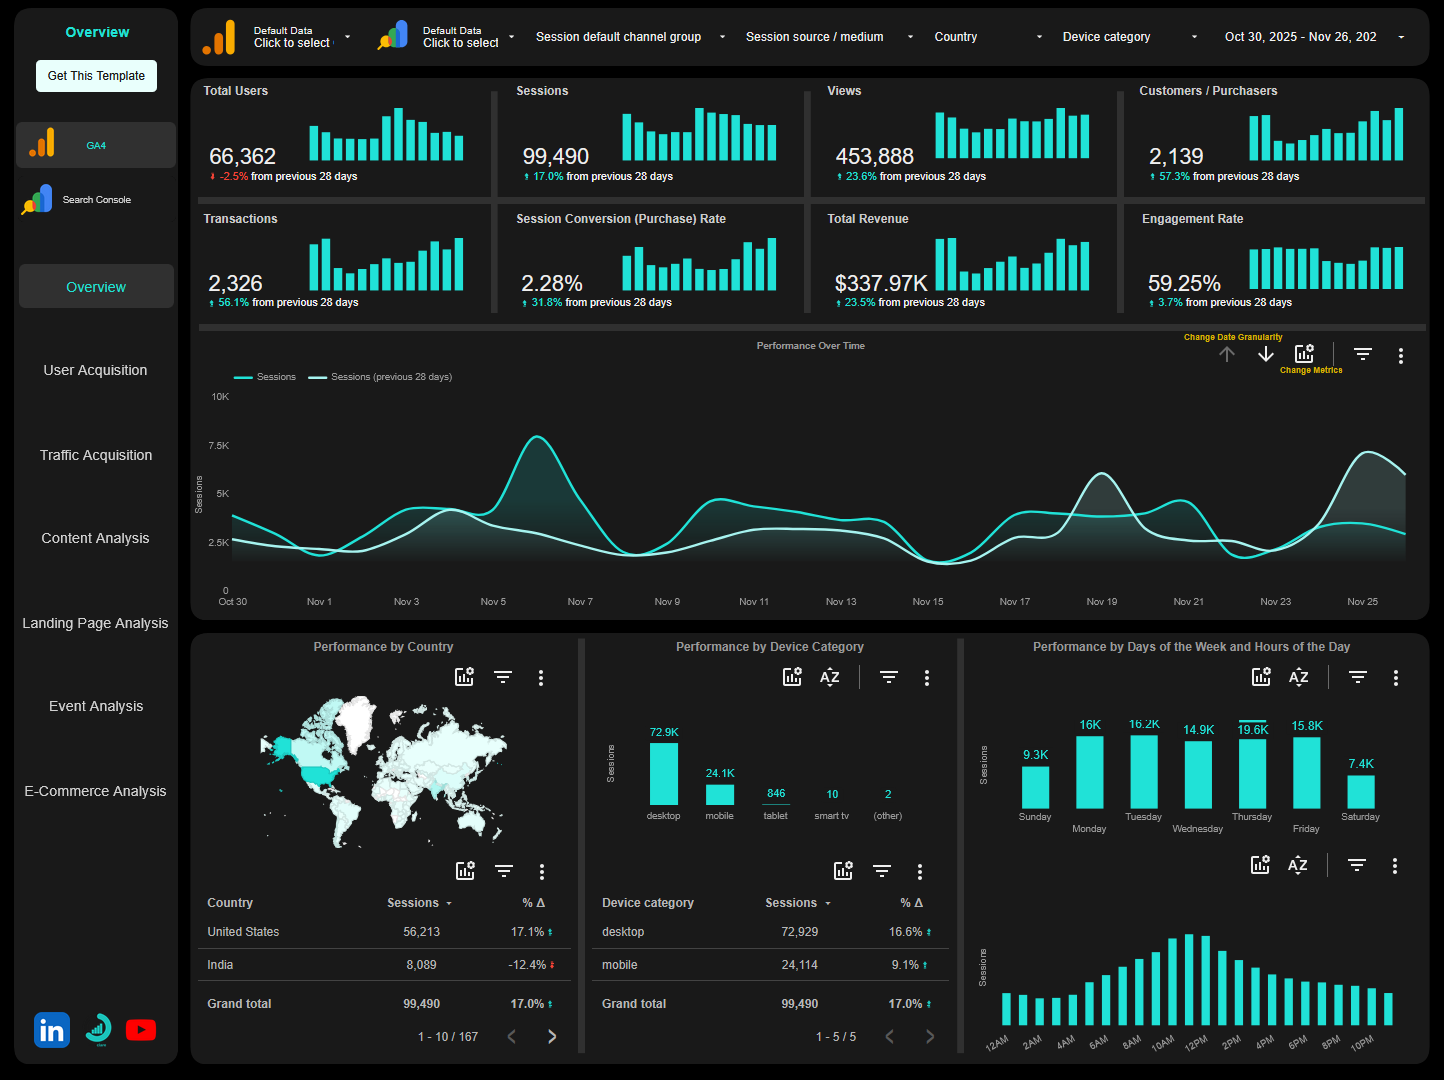Open the Session default channel group dropdown
Viewport: 1444px width, 1080px height.
coord(629,36)
